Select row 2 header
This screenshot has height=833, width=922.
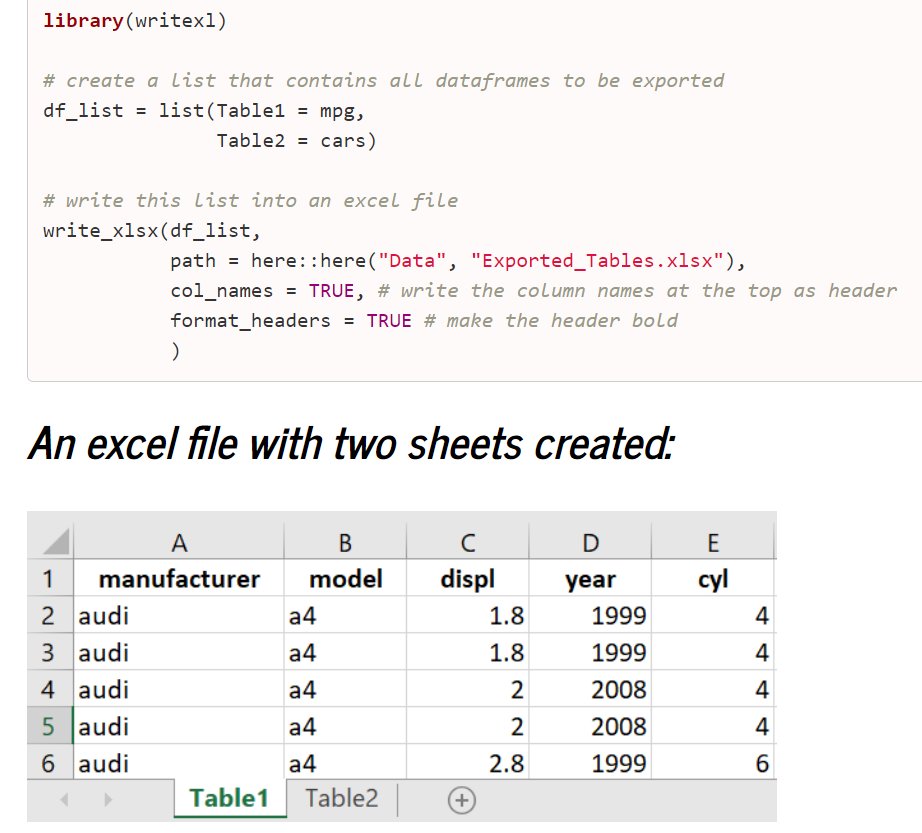coord(49,615)
